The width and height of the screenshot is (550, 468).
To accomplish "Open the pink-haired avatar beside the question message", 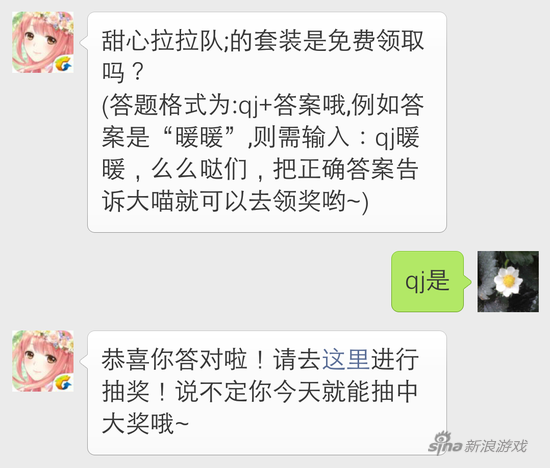I will pos(43,42).
